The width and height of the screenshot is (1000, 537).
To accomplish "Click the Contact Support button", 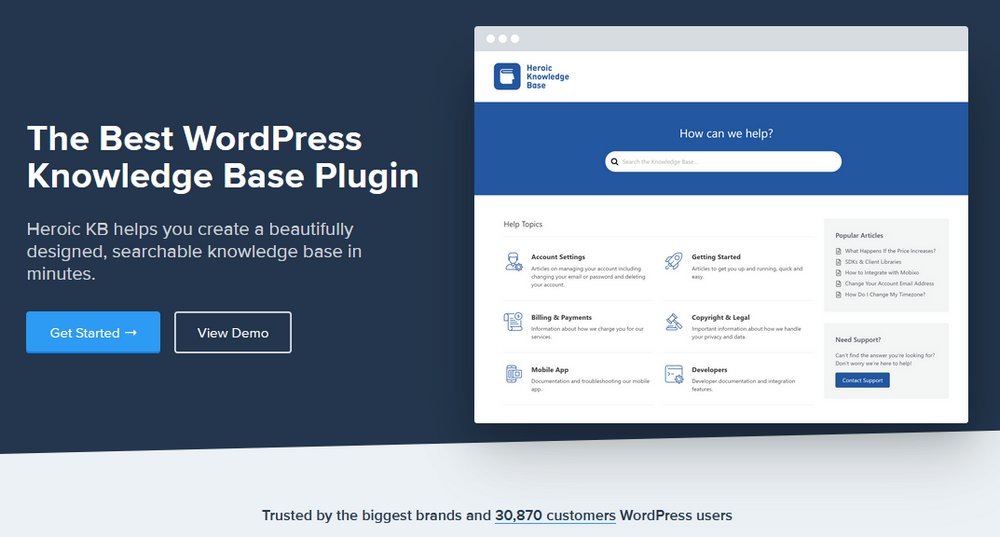I will tap(862, 380).
